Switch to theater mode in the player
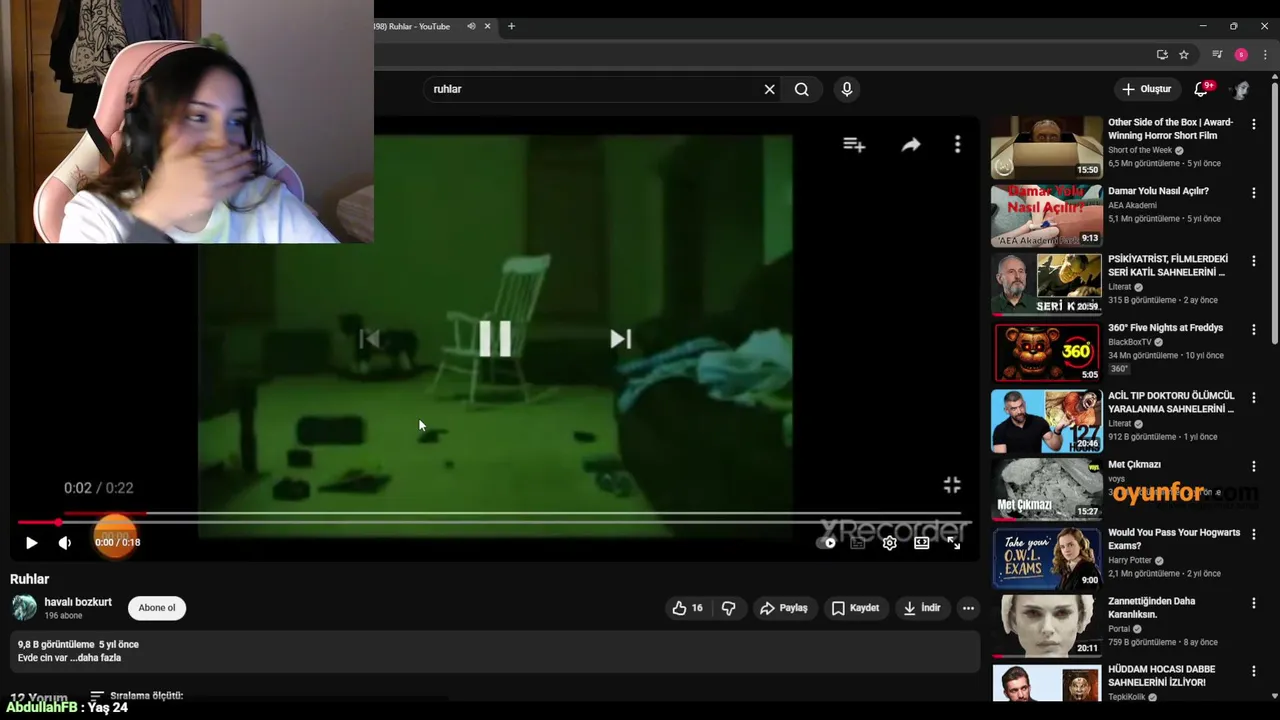1280x720 pixels. click(x=921, y=543)
